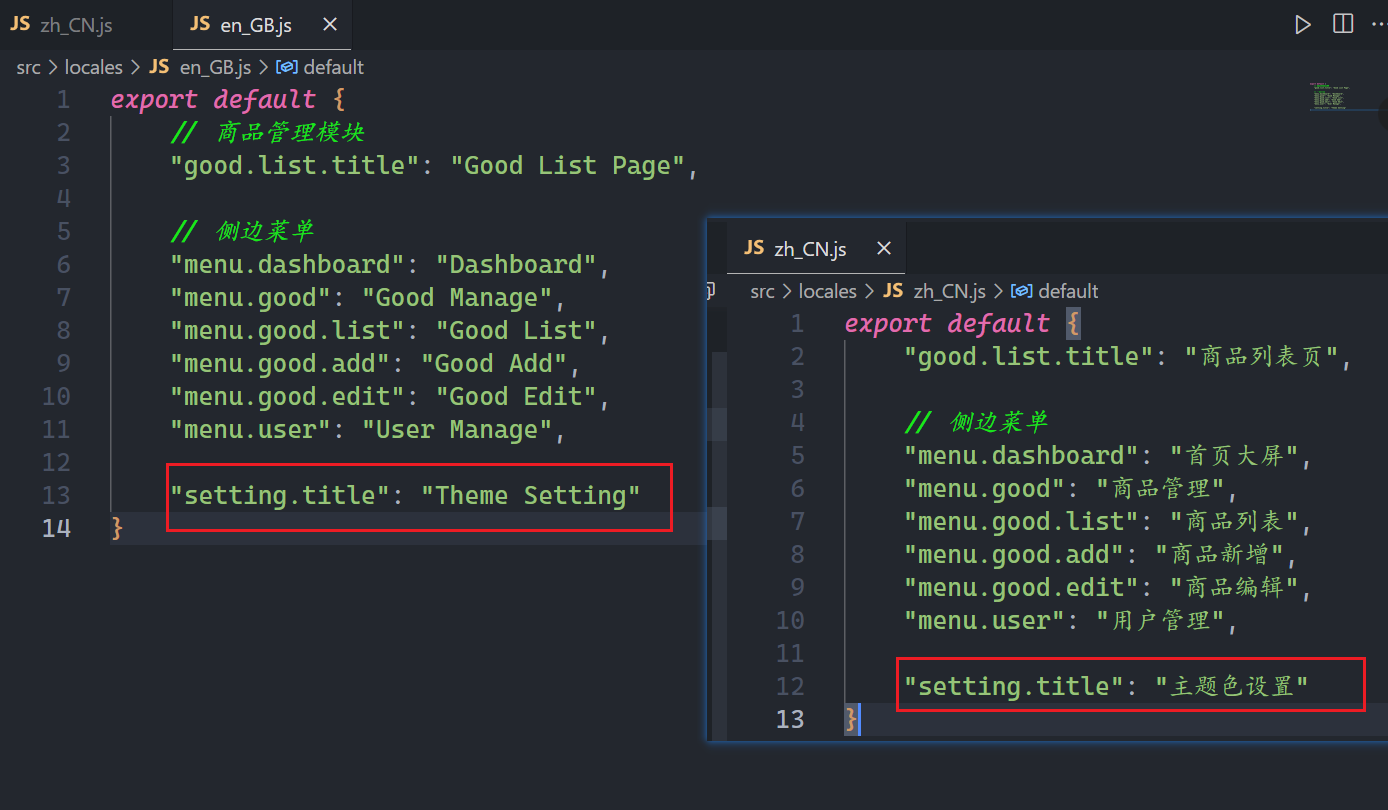Click the "Good Manage" value in en_GB.js

click(457, 297)
